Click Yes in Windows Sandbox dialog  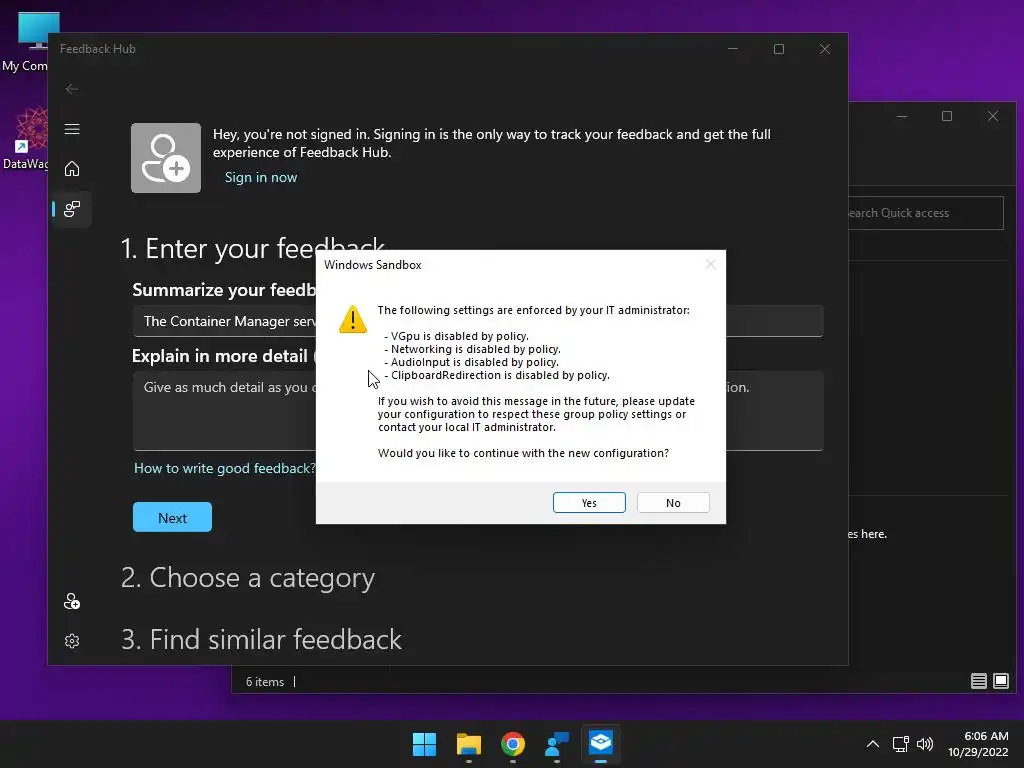point(588,502)
